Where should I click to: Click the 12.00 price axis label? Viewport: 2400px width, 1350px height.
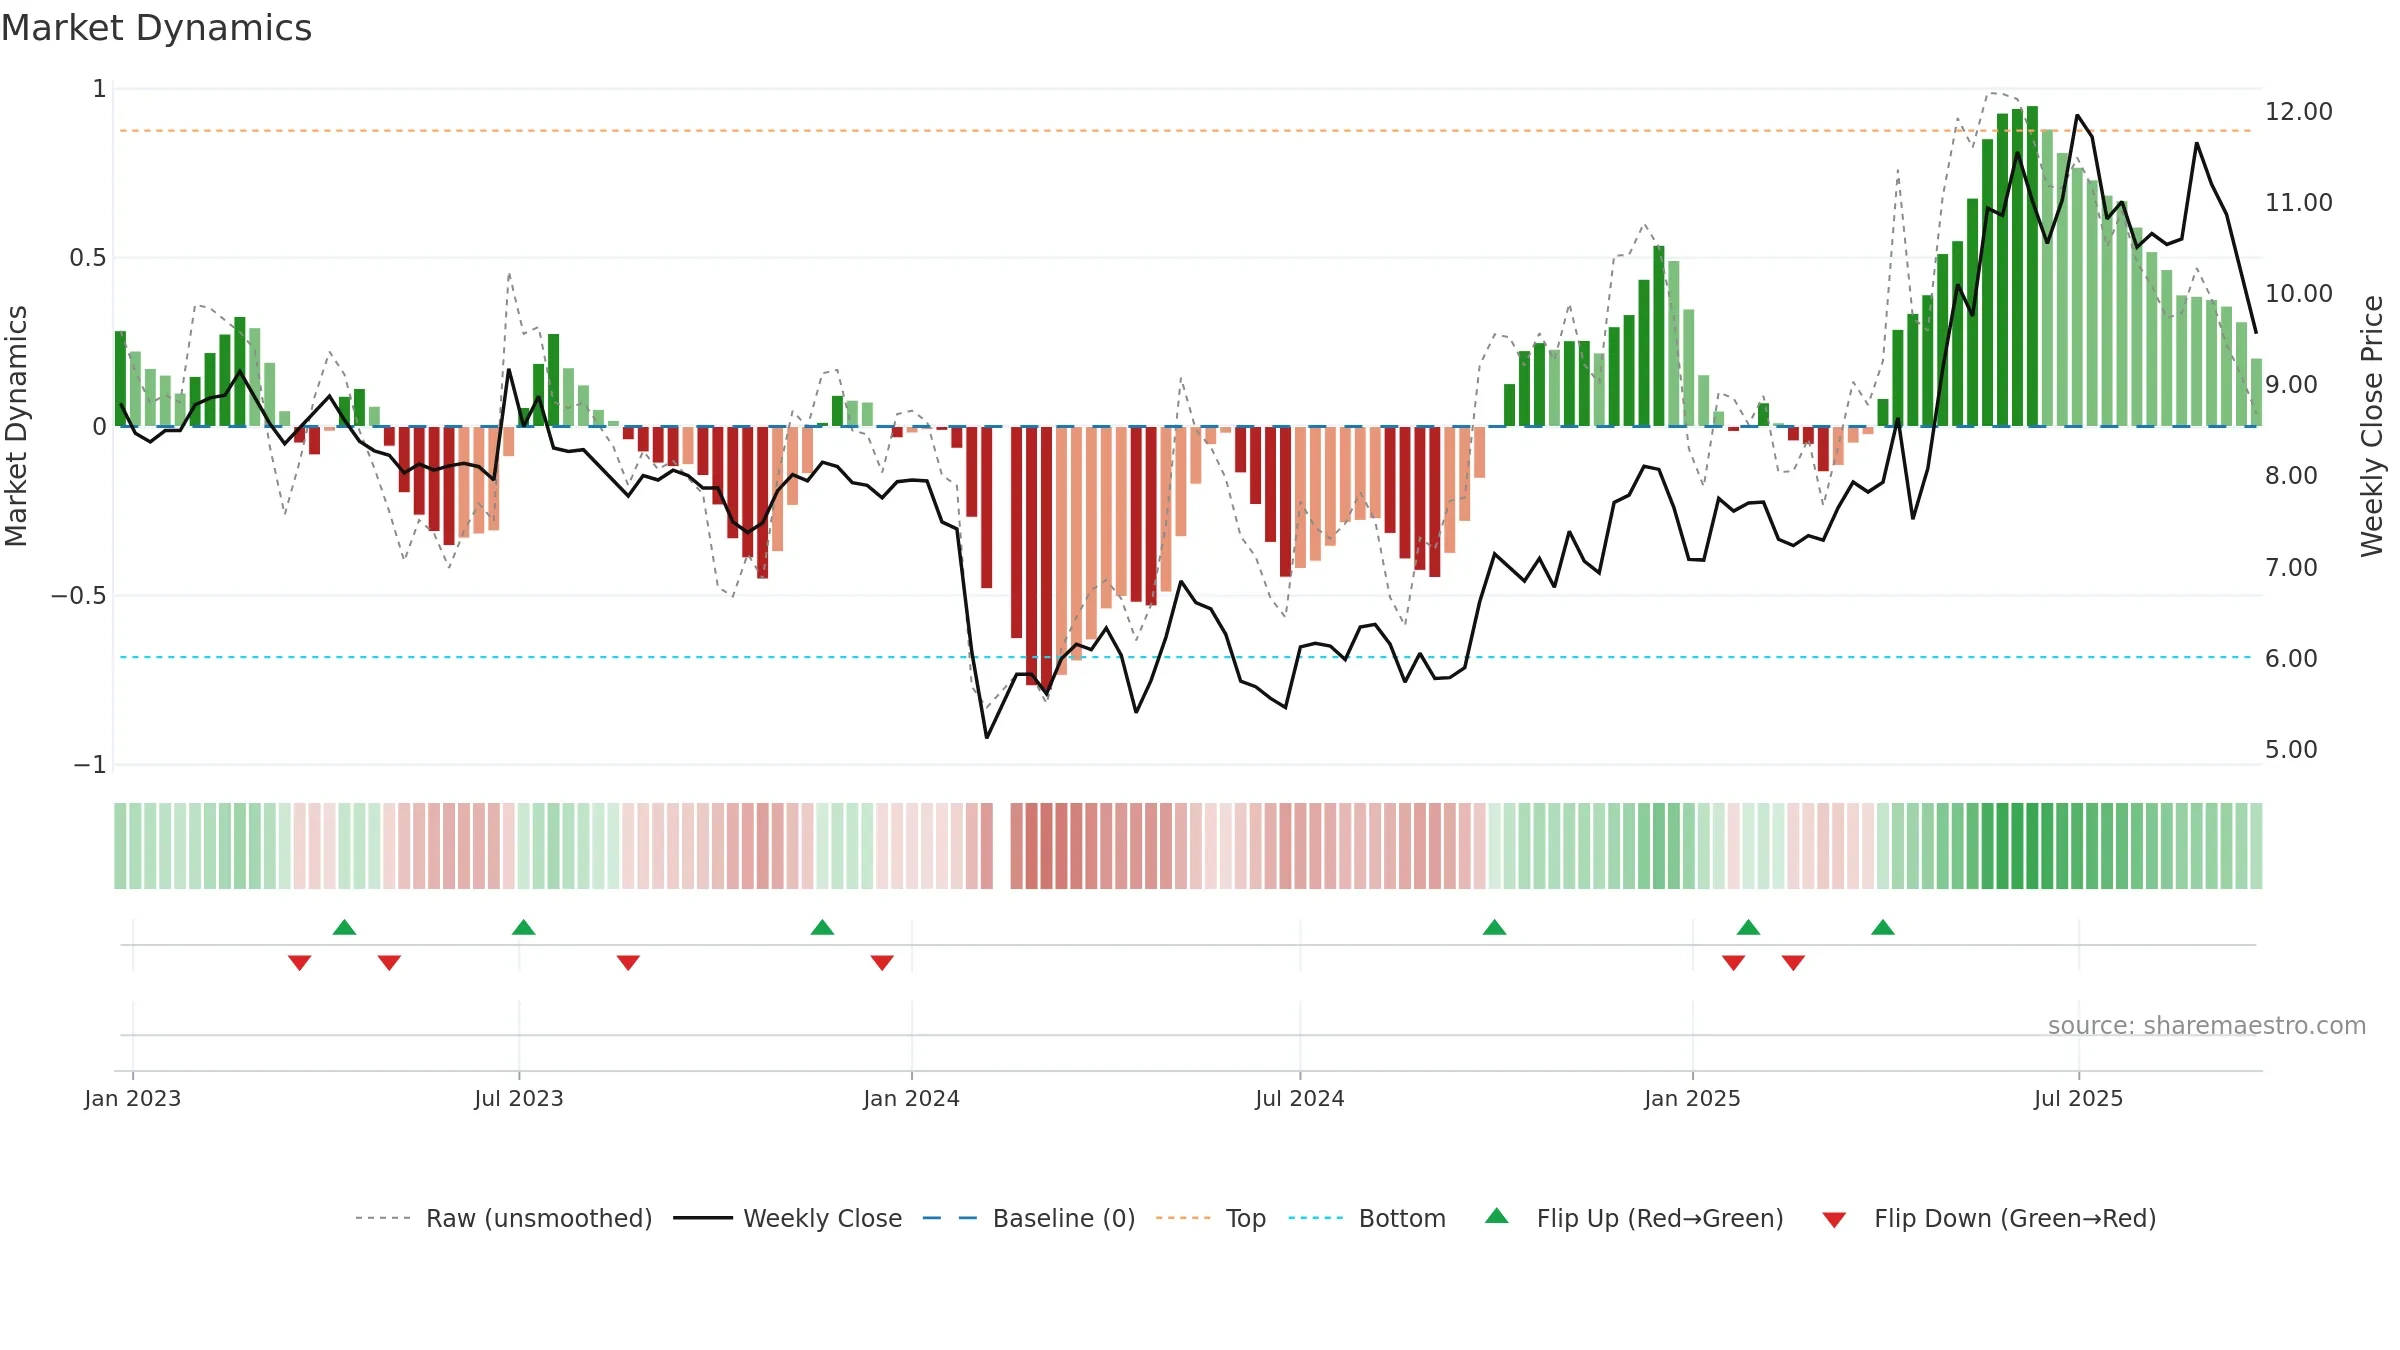click(x=2299, y=112)
